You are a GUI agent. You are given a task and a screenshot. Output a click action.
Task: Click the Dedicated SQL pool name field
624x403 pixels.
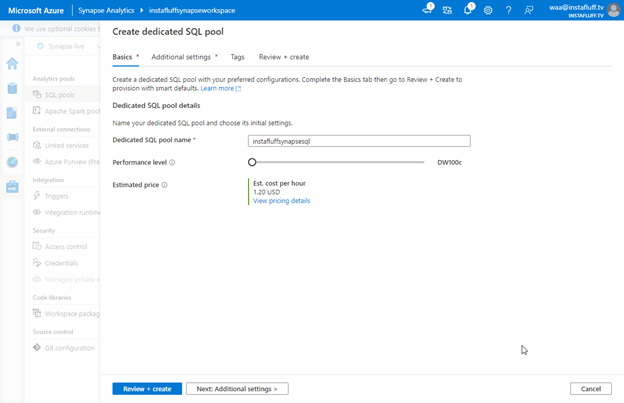pos(359,141)
